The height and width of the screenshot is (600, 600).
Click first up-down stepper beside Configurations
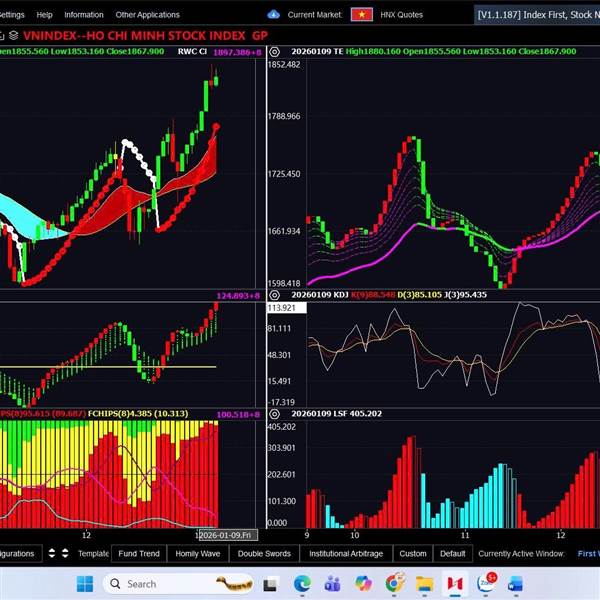[48, 553]
